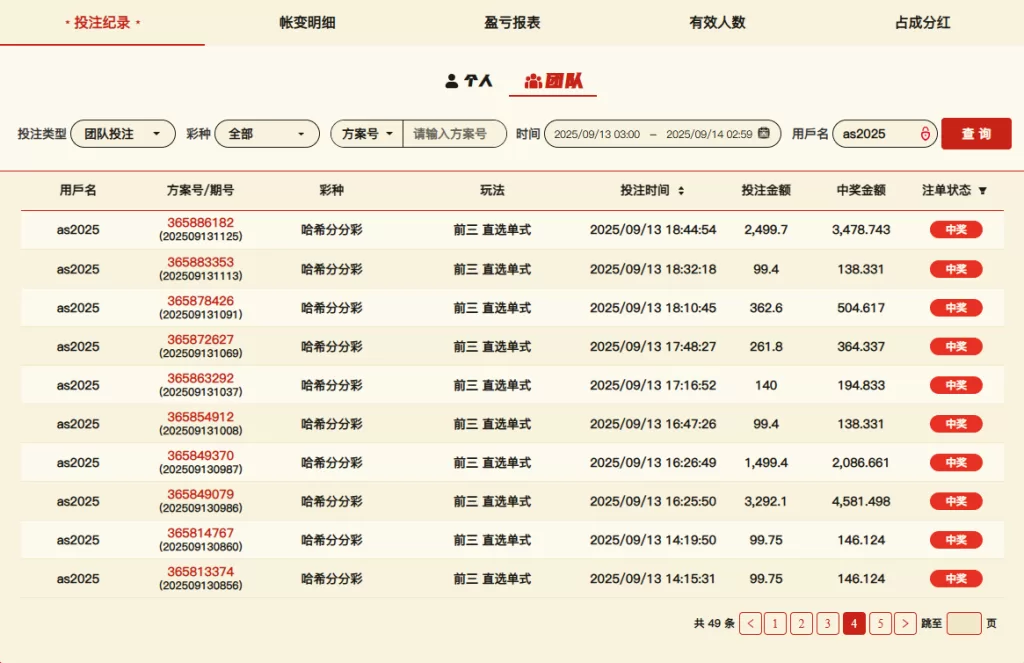Switch to the 盈亏报表 tab

point(512,22)
